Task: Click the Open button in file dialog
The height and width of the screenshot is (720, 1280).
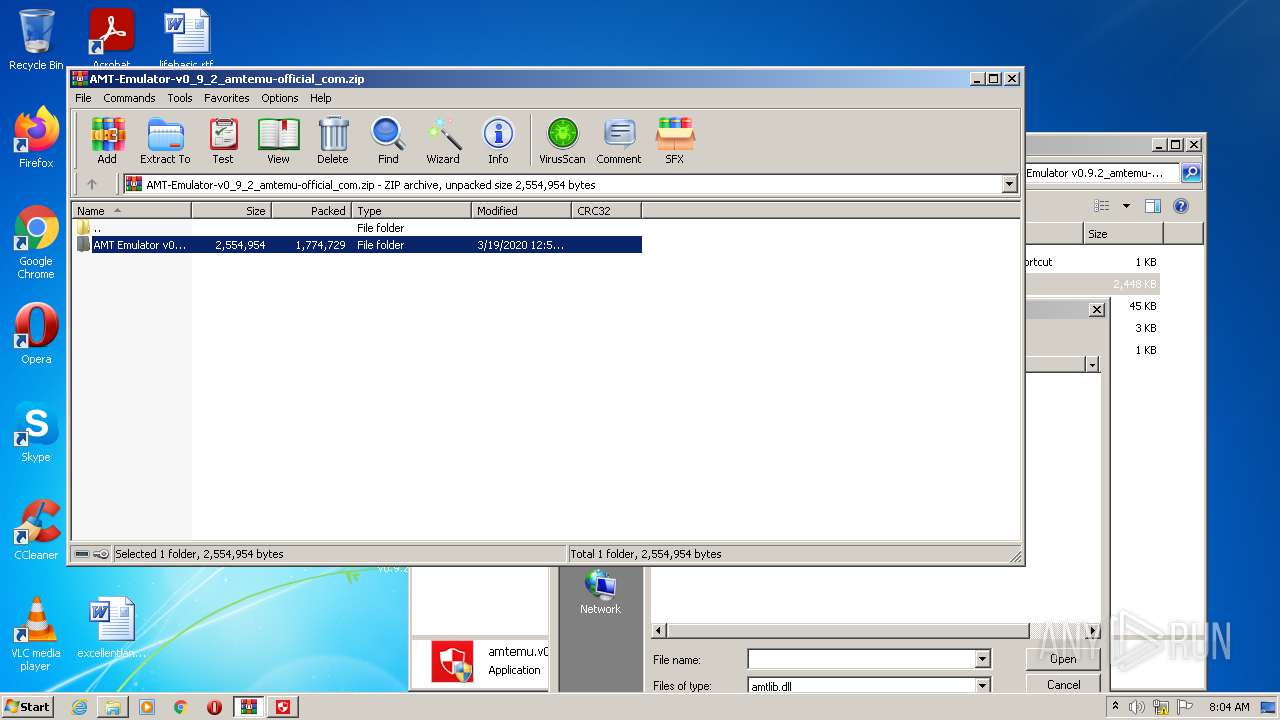Action: tap(1063, 659)
